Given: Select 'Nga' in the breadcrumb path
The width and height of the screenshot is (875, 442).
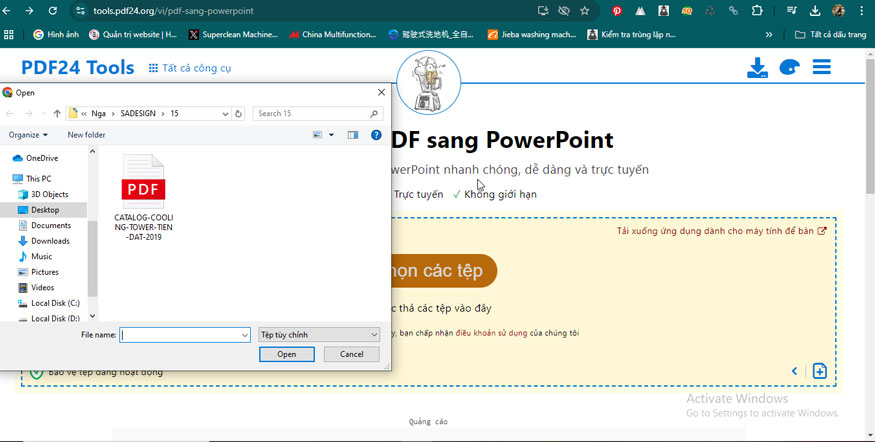Looking at the screenshot, I should tap(98, 113).
